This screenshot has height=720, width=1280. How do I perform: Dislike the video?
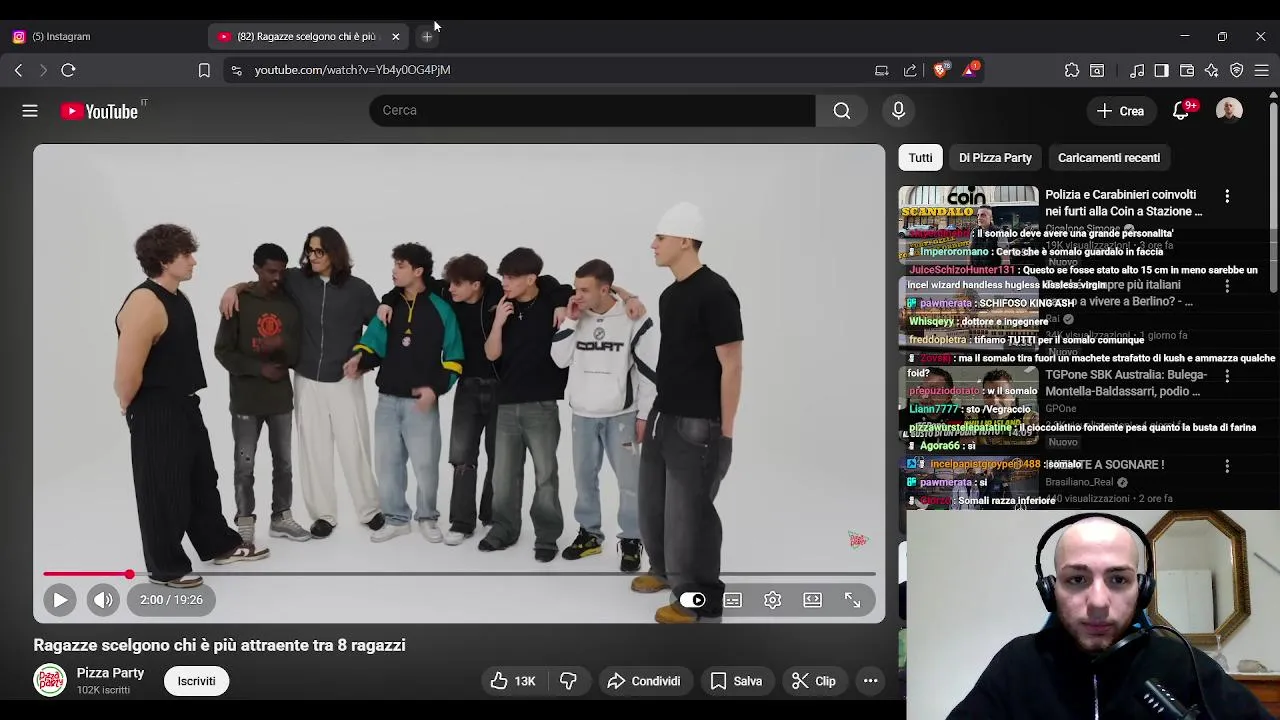[568, 681]
